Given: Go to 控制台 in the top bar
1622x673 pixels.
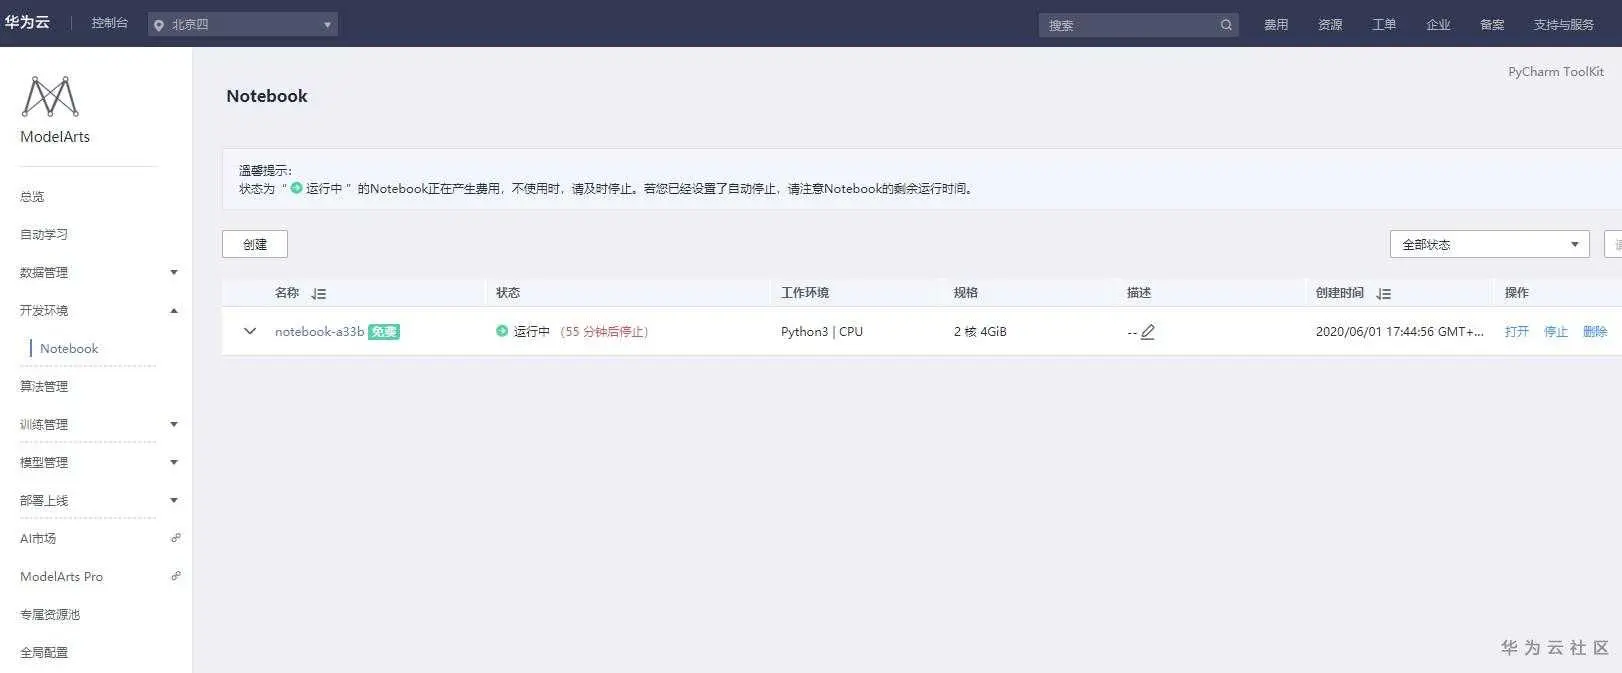Looking at the screenshot, I should [110, 22].
